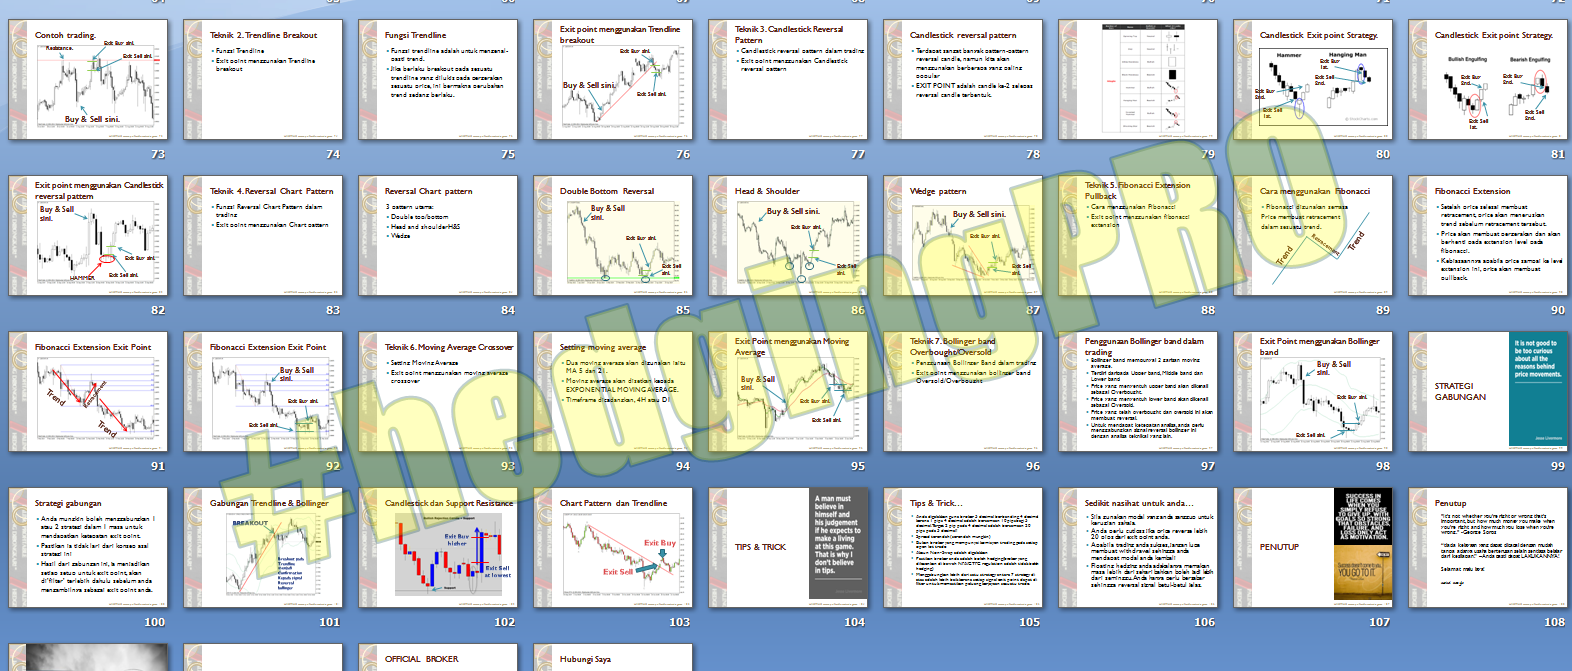Click Candlestick dan Support Resistance slide

click(x=438, y=548)
